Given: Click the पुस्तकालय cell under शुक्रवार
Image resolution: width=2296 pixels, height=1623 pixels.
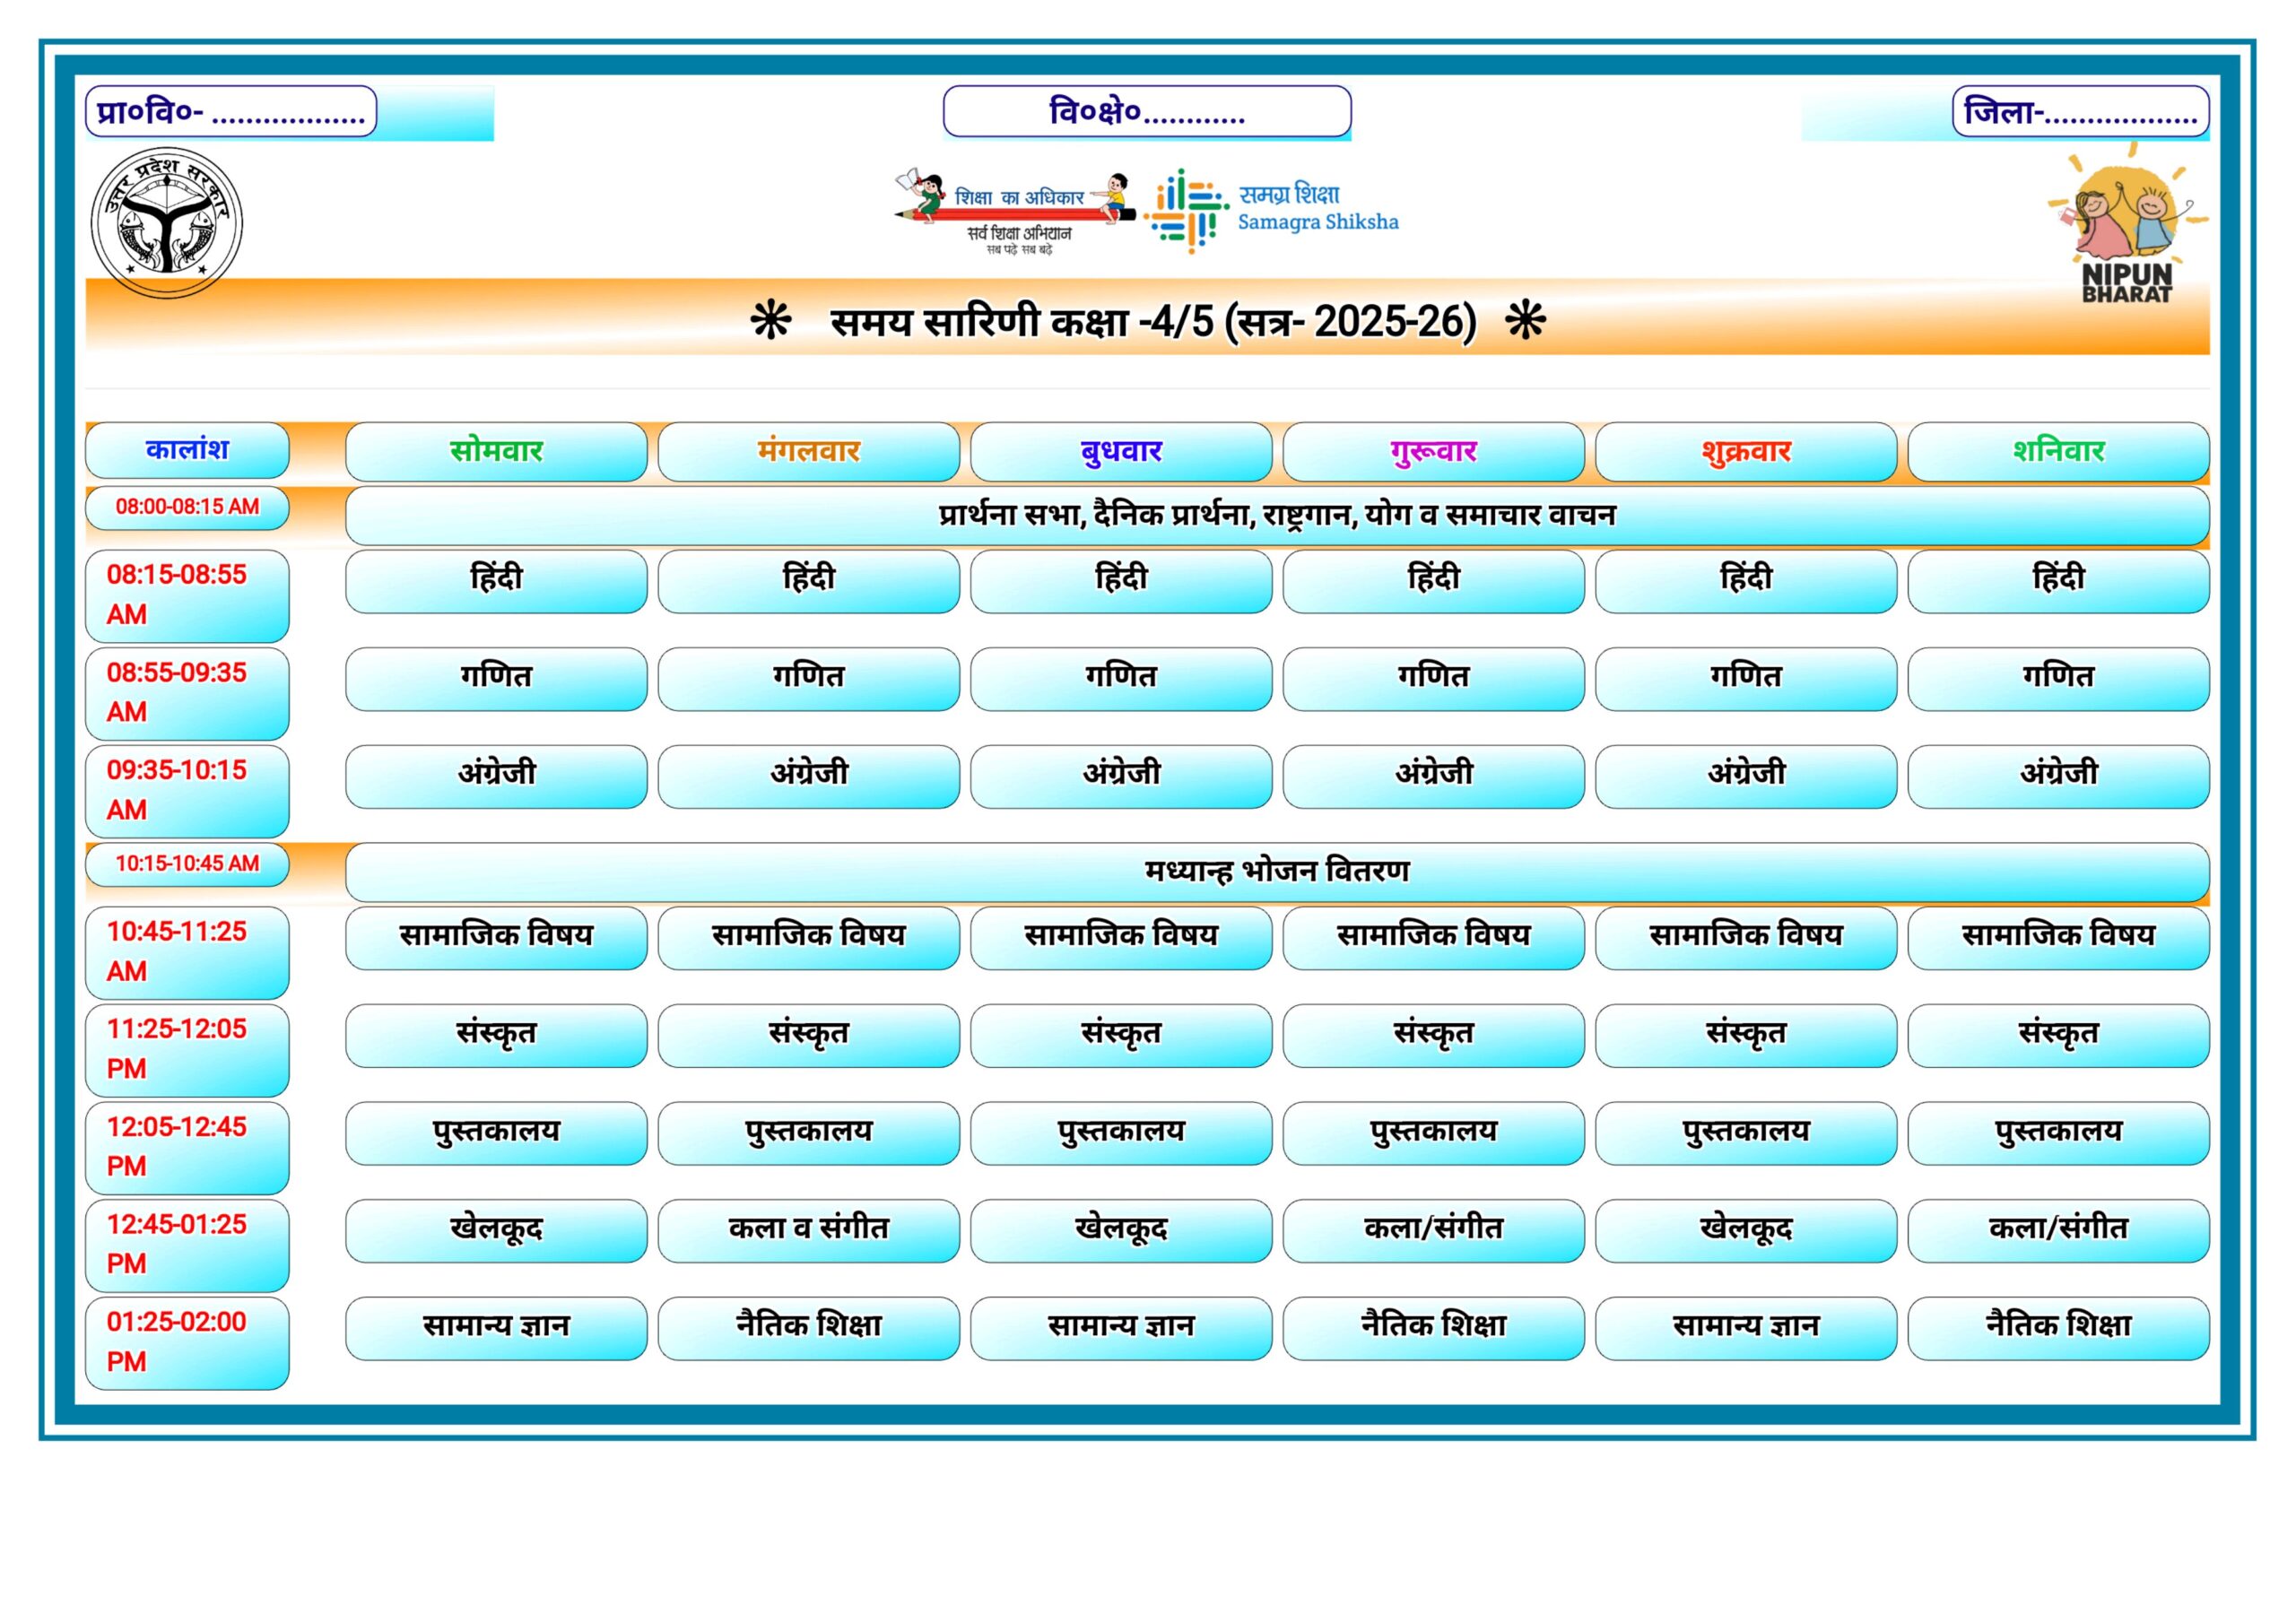Looking at the screenshot, I should 1746,1133.
